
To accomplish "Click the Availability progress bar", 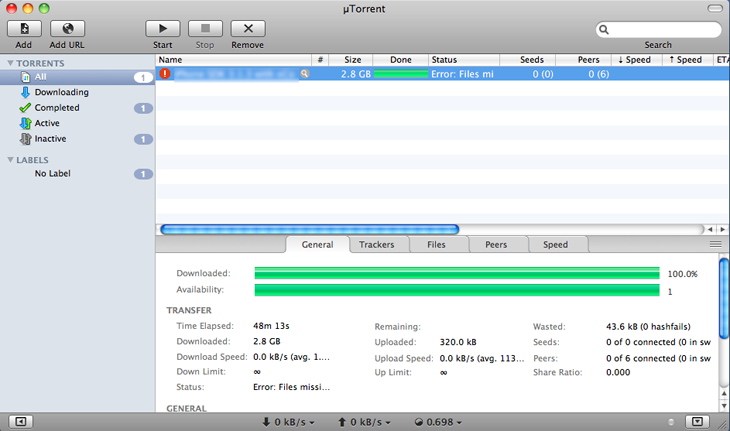I will click(457, 290).
